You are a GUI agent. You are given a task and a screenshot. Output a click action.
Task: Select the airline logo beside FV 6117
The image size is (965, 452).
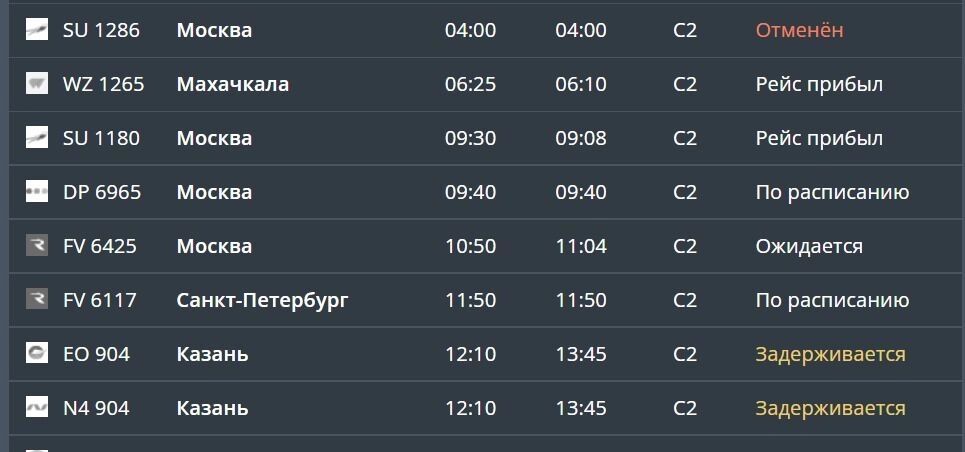click(37, 300)
